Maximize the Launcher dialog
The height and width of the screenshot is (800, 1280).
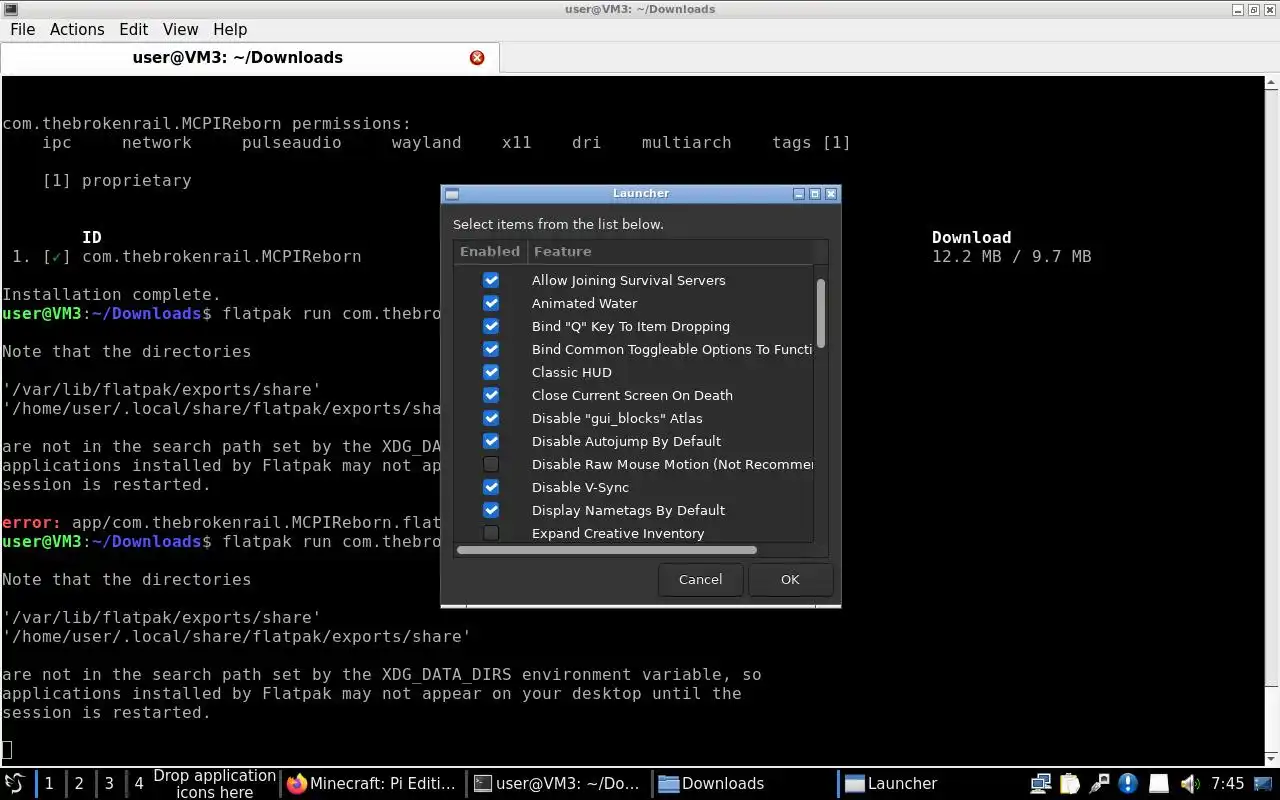(814, 194)
